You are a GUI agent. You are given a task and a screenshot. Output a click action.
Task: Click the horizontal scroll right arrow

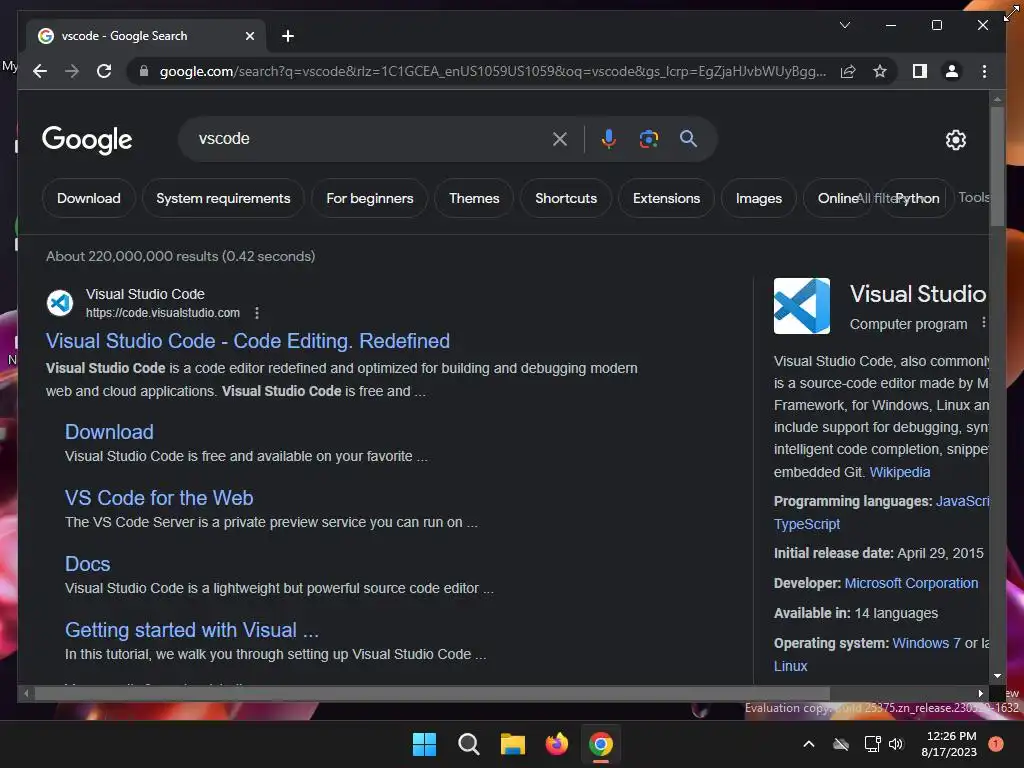tap(980, 694)
